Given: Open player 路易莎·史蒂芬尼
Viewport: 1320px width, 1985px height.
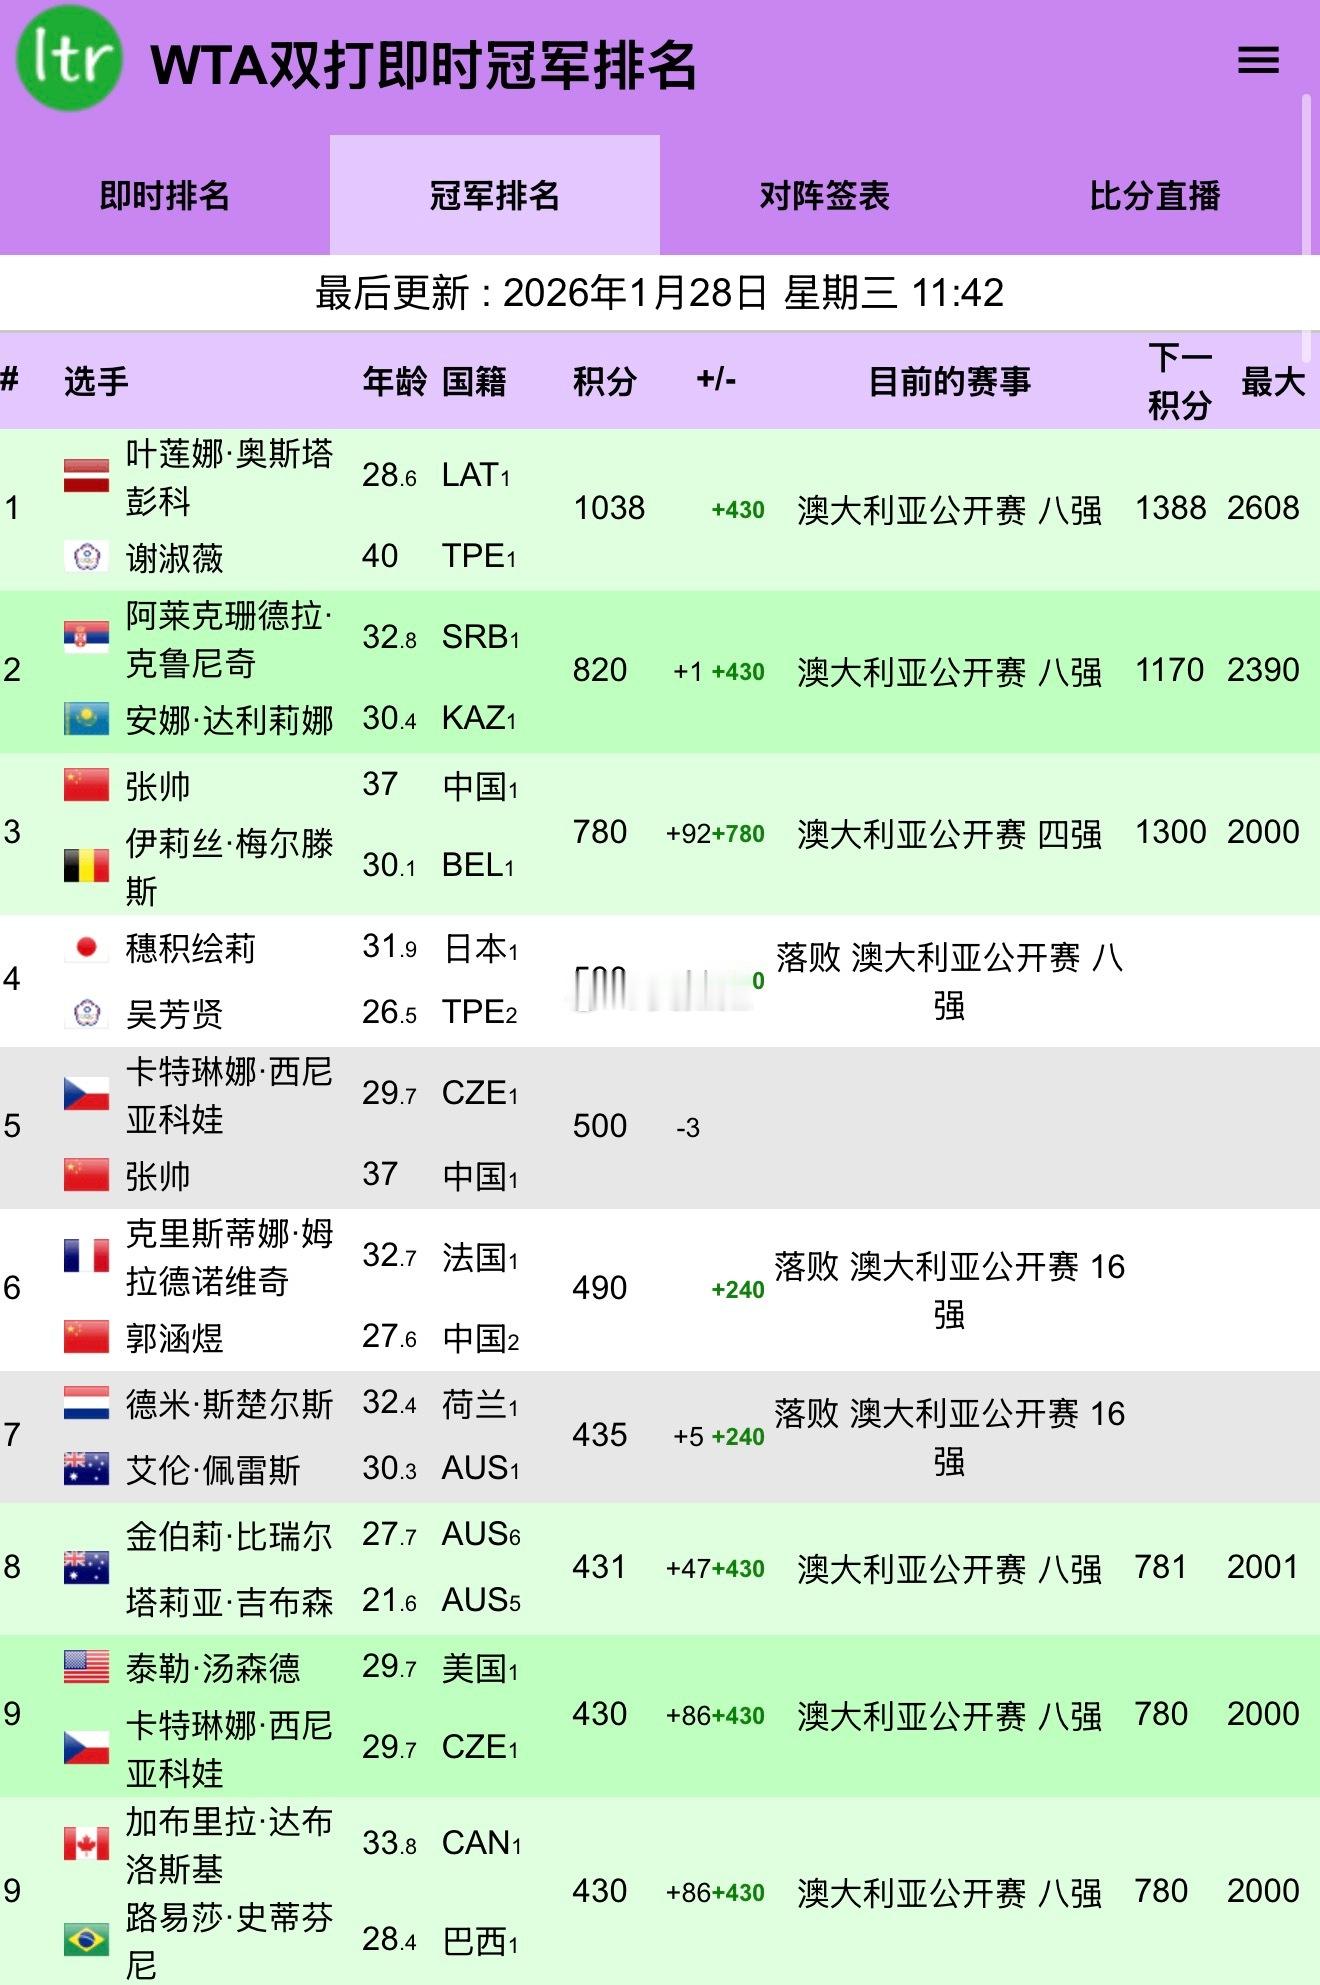Looking at the screenshot, I should point(229,1940).
